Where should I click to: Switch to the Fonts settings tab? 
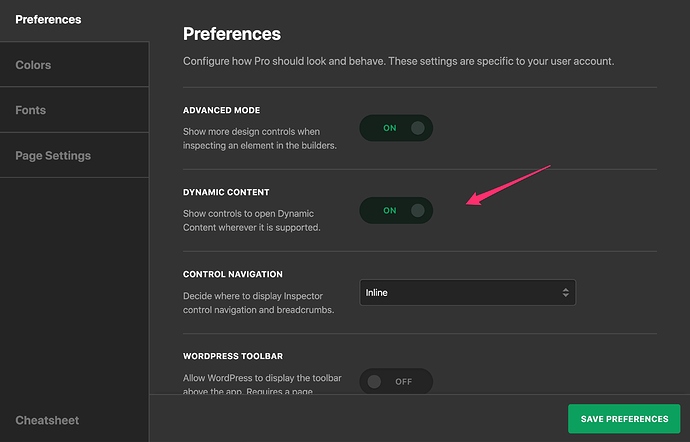[30, 110]
